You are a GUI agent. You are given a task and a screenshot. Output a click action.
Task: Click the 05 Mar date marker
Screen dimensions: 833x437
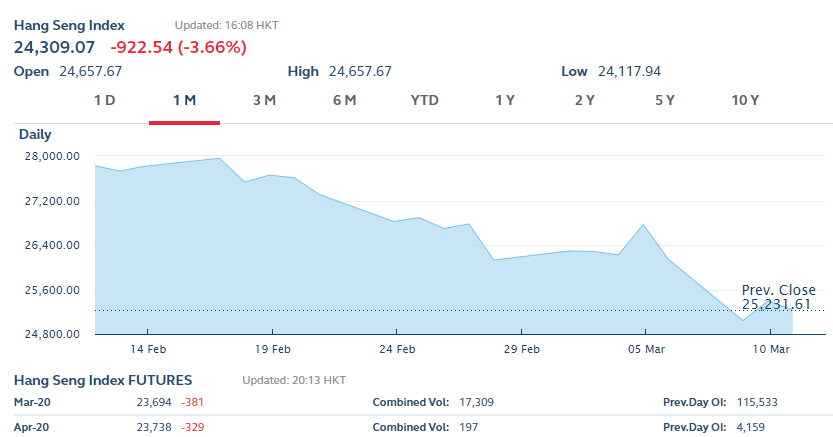click(645, 349)
